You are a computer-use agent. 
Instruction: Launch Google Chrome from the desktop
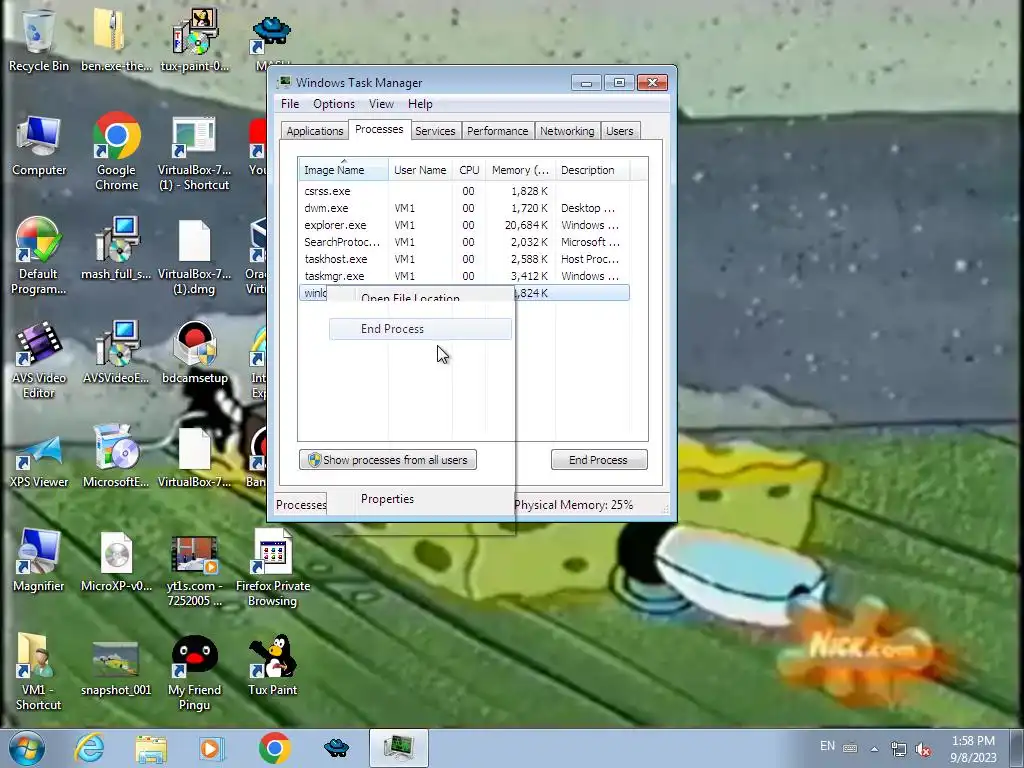pyautogui.click(x=116, y=152)
